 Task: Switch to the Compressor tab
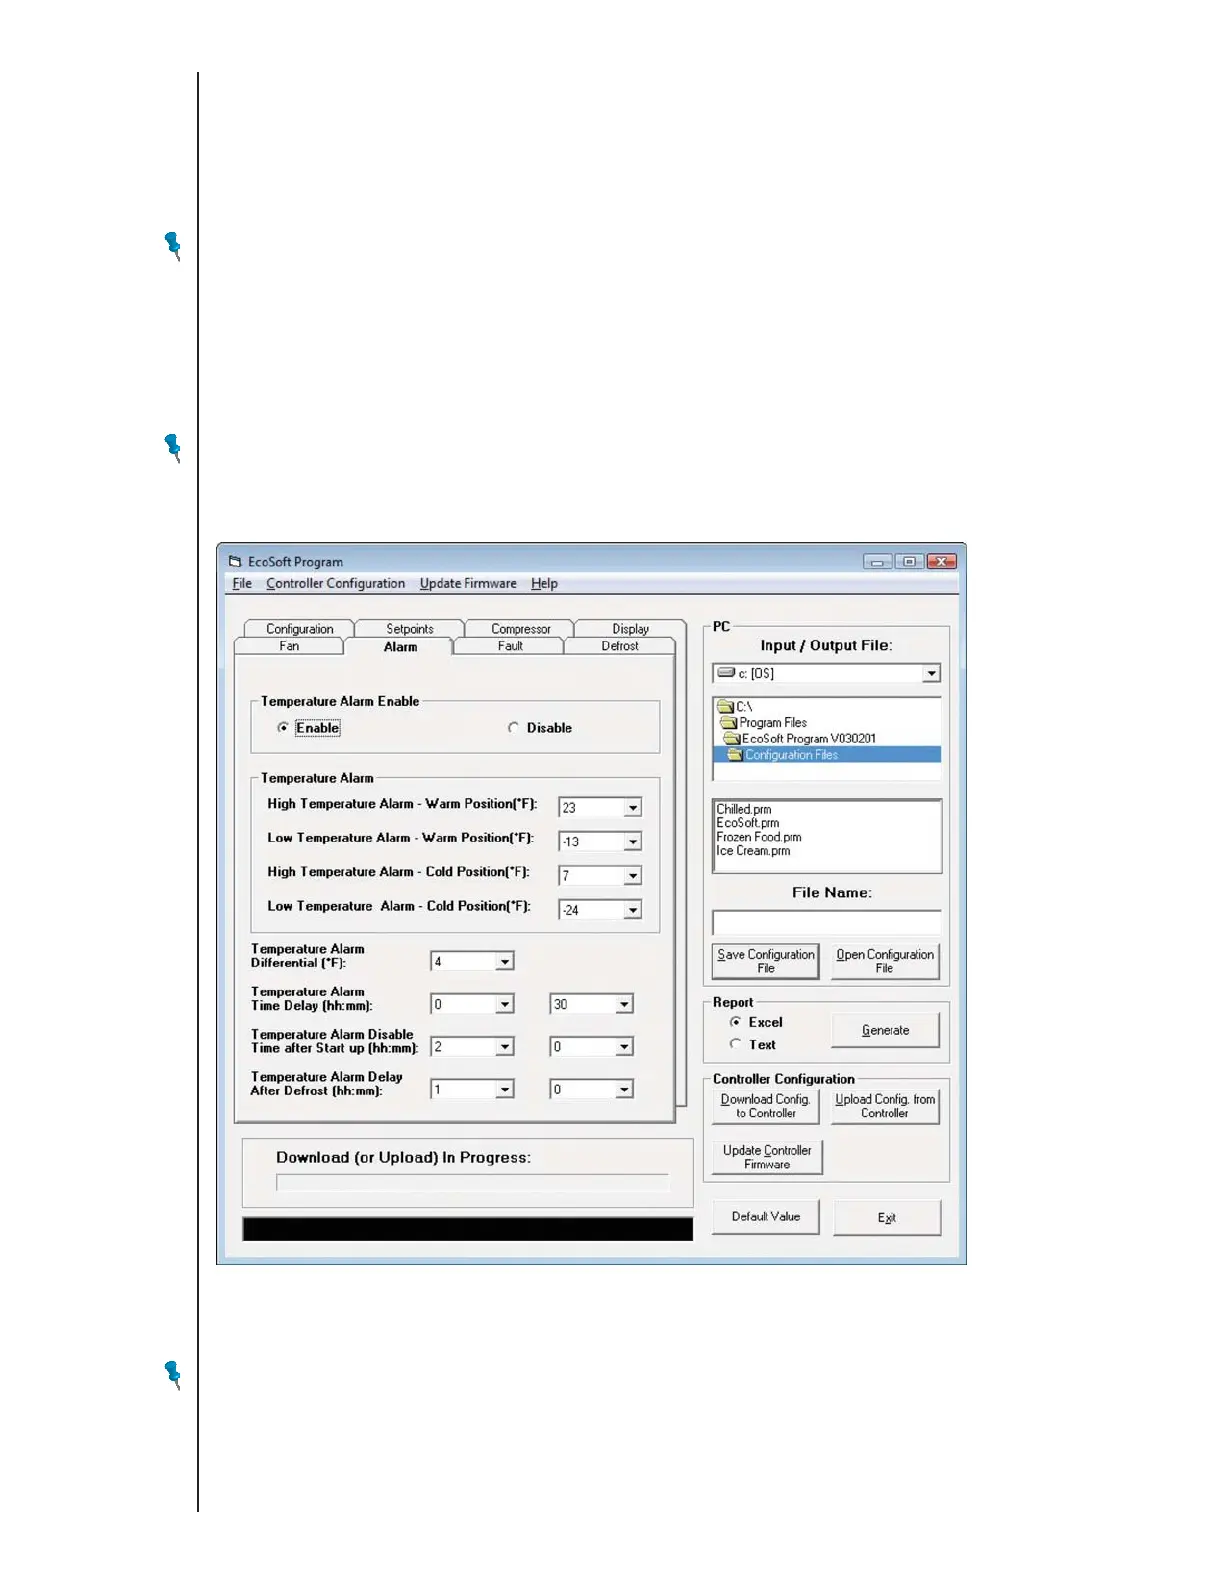pyautogui.click(x=521, y=629)
